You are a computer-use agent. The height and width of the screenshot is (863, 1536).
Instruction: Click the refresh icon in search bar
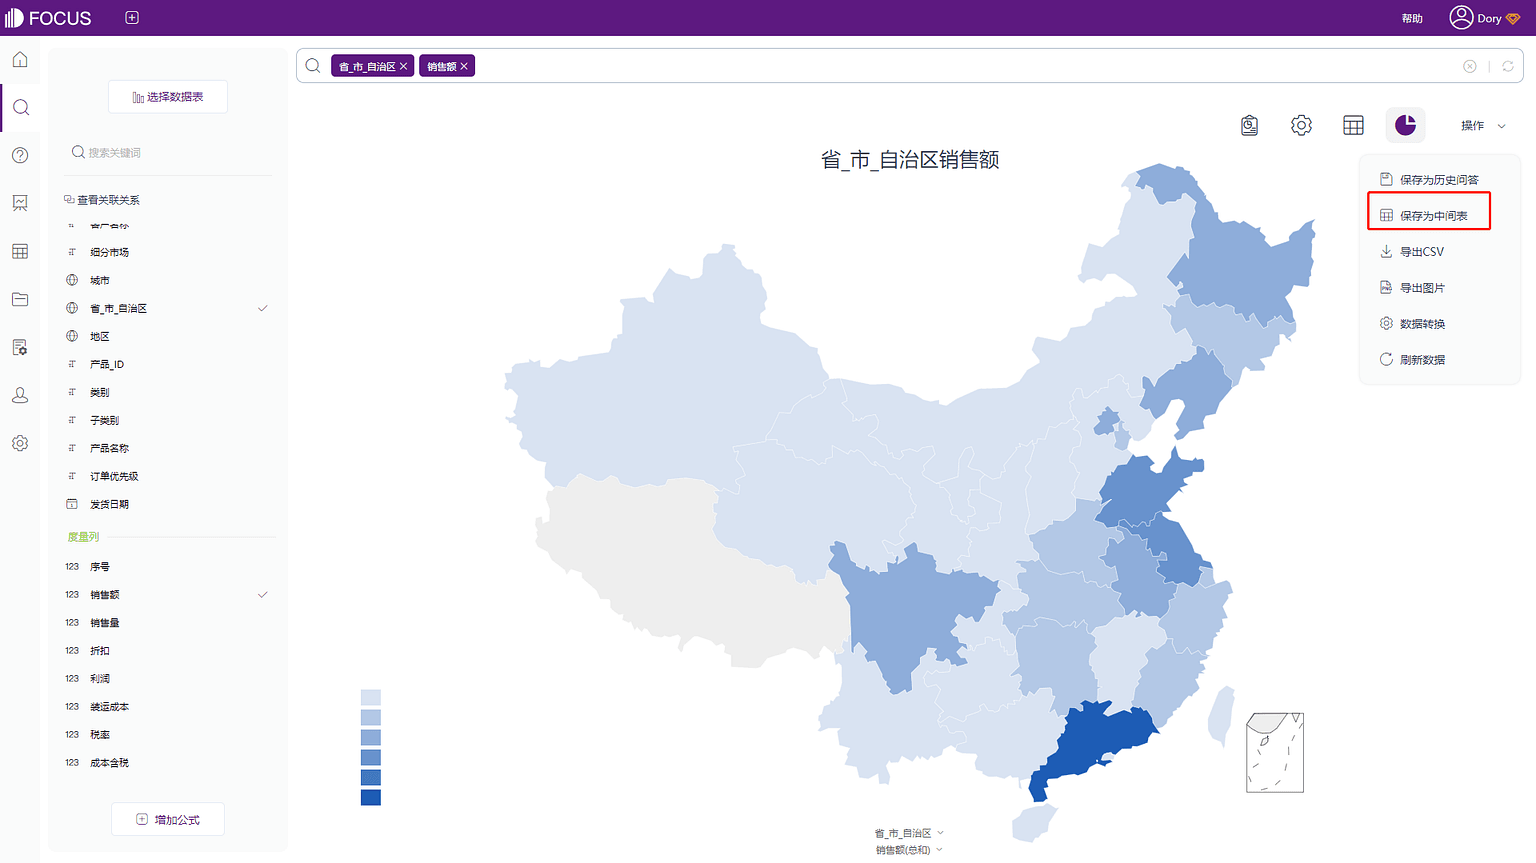[x=1508, y=66]
